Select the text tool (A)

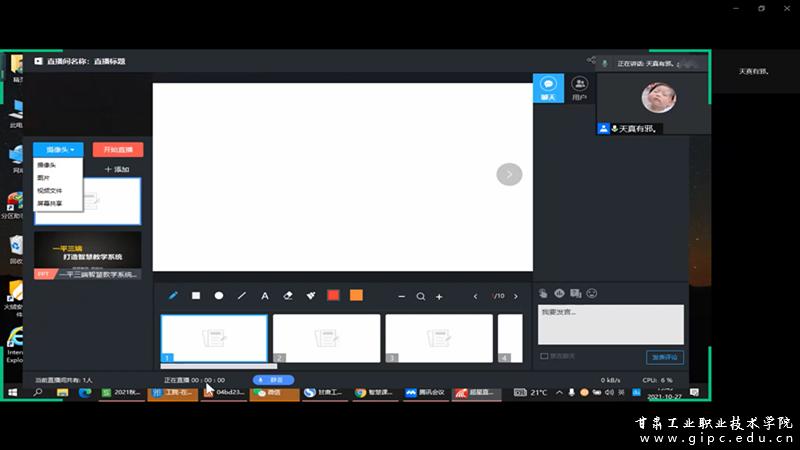pyautogui.click(x=265, y=296)
